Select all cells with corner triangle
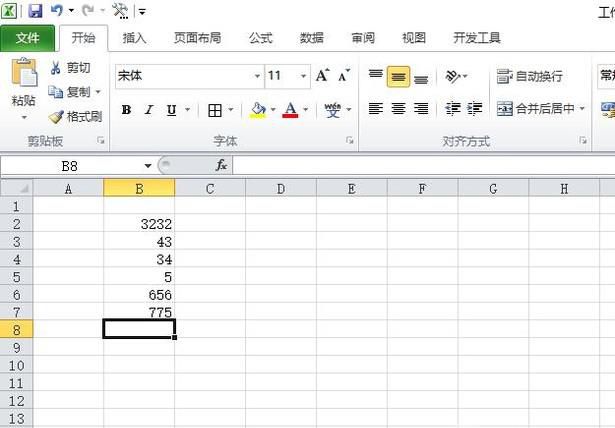This screenshot has width=615, height=428. (16, 188)
